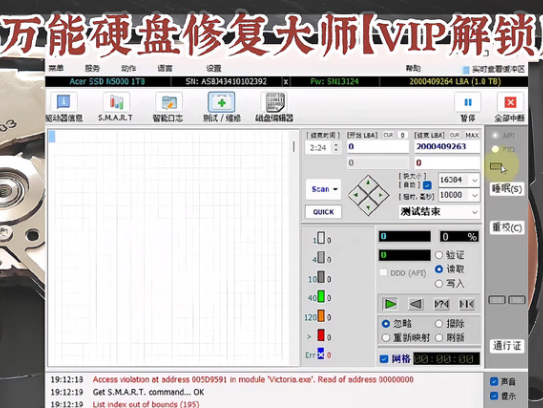Toggle the hints (提示) checkbox
The width and height of the screenshot is (543, 408).
point(494,396)
